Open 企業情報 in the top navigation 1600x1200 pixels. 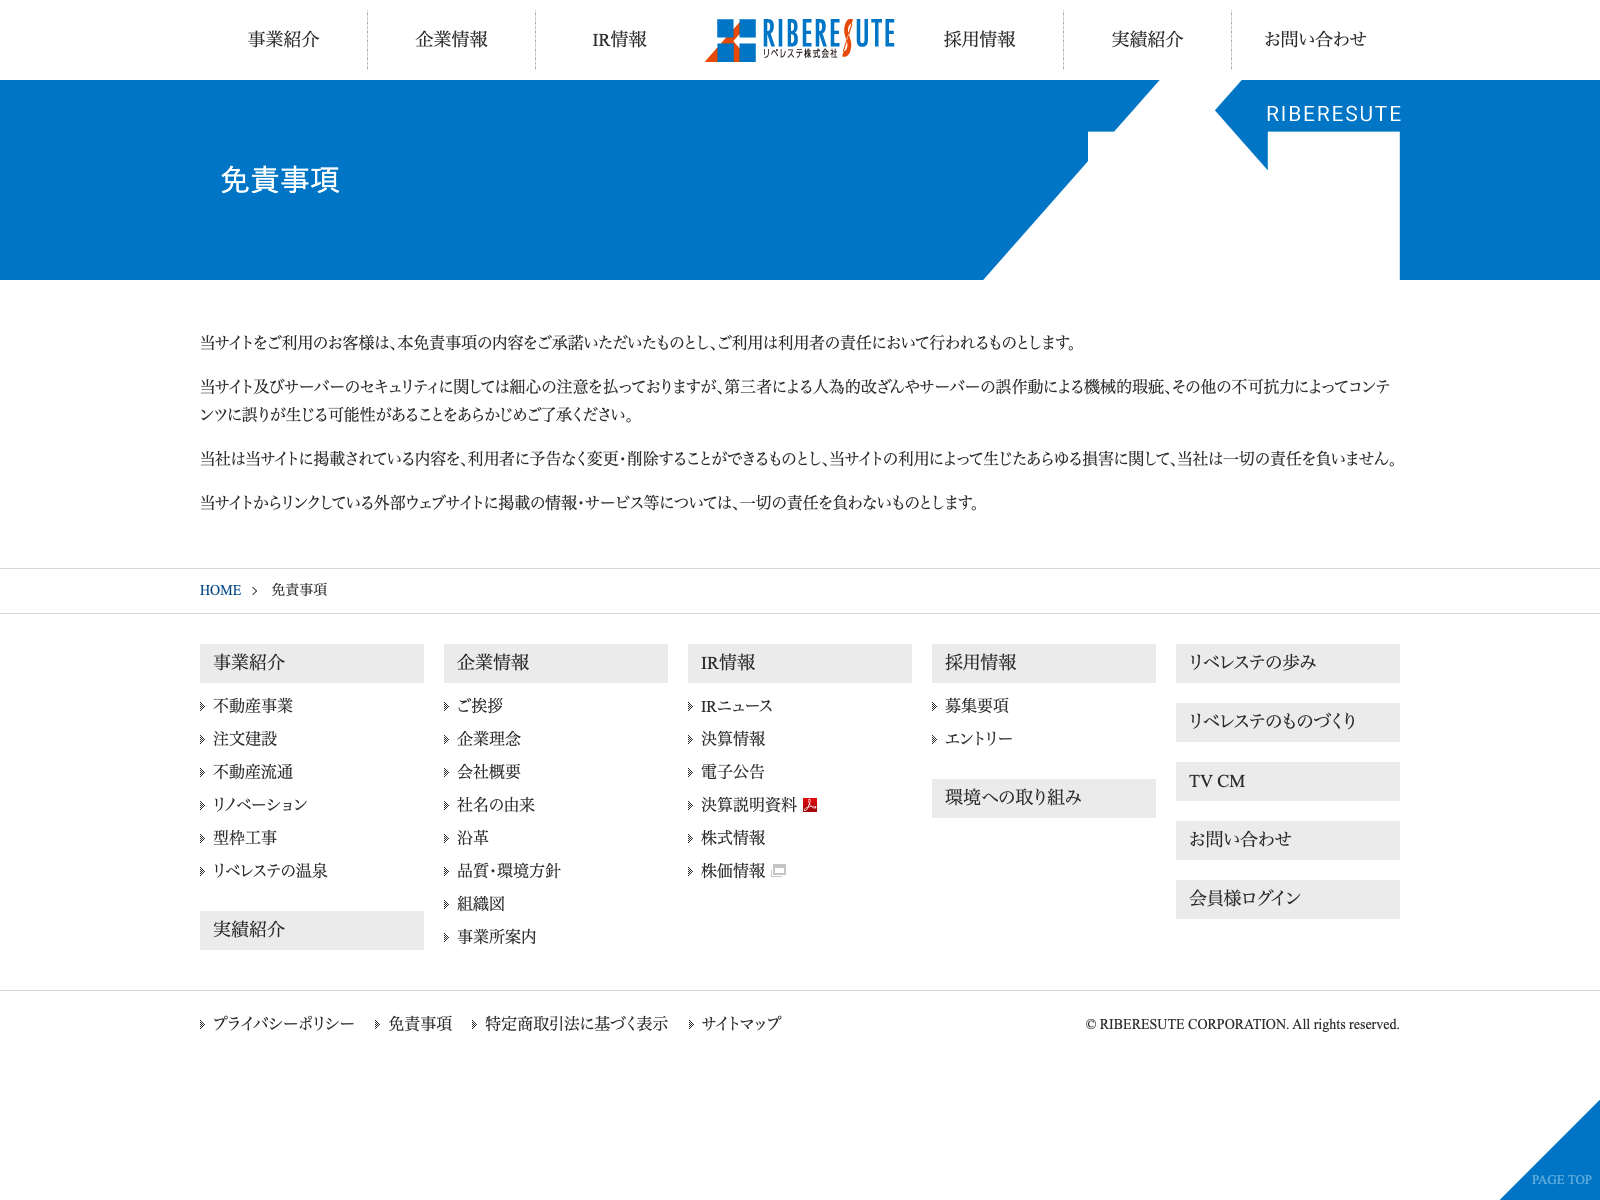452,40
